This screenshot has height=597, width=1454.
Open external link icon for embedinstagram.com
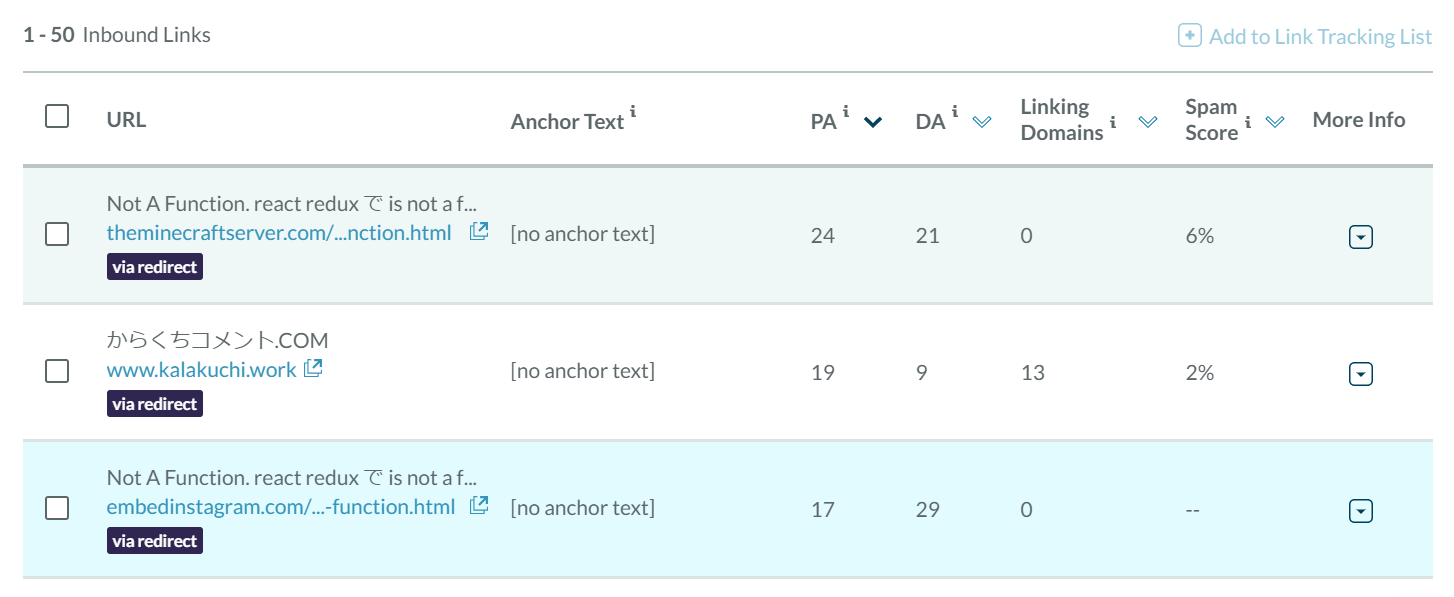click(x=479, y=506)
